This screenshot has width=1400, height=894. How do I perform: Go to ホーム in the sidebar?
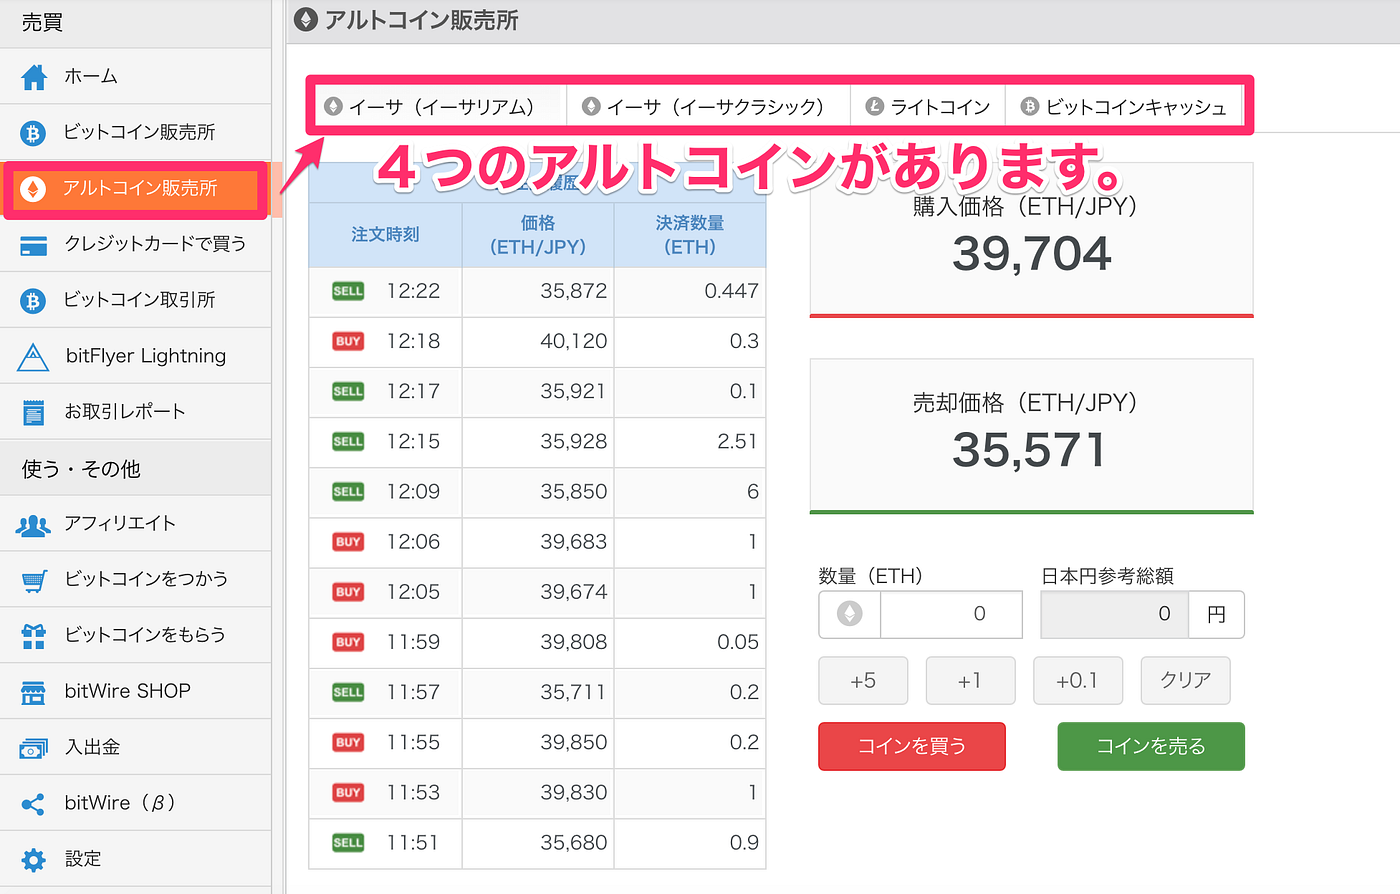tap(135, 76)
